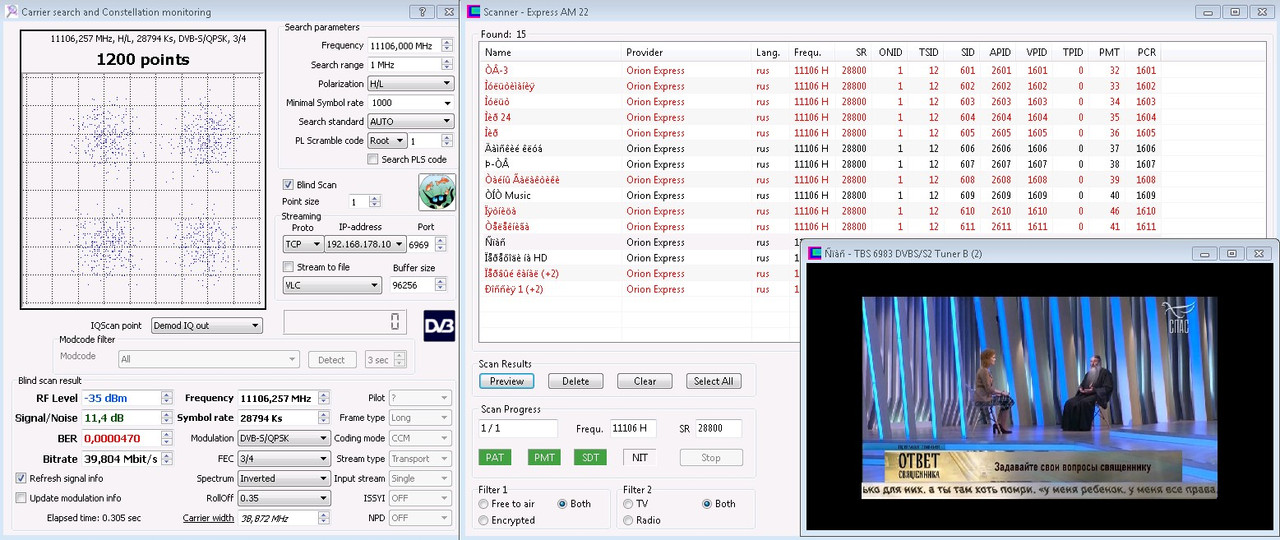1280x540 pixels.
Task: Select TV radio in Filter 2
Action: pos(628,504)
